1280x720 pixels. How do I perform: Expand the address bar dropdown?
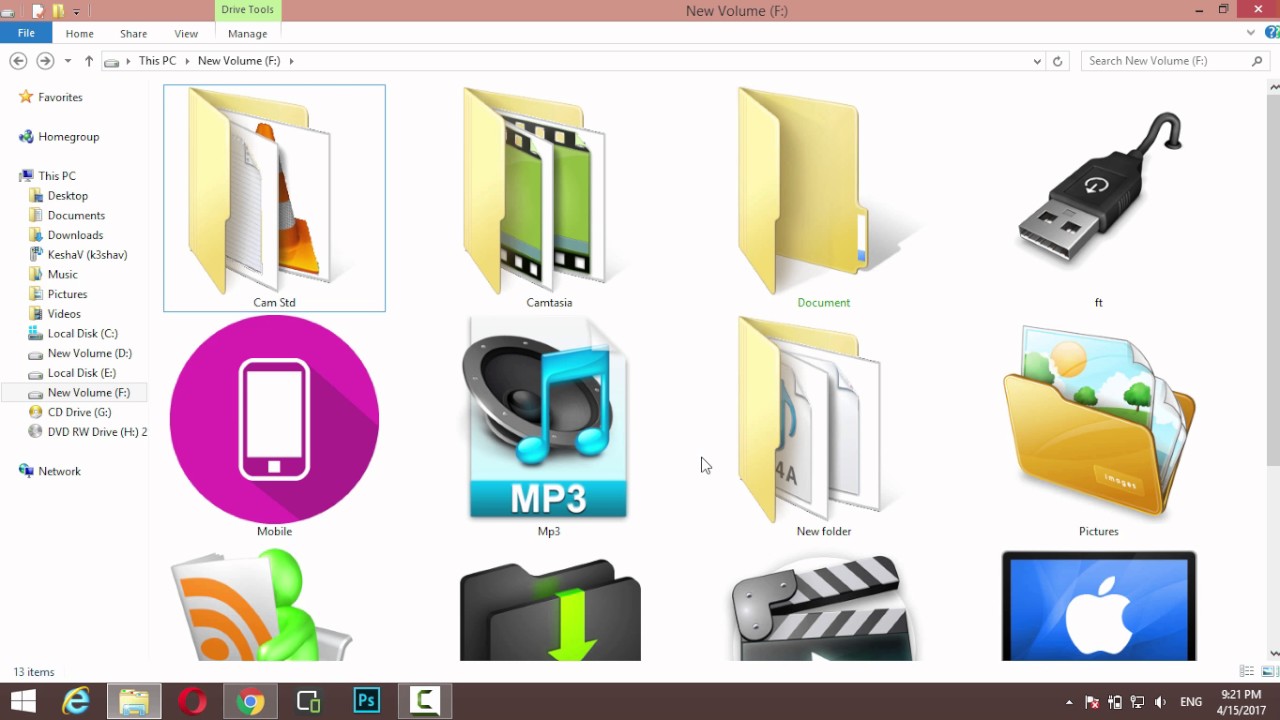tap(1037, 61)
